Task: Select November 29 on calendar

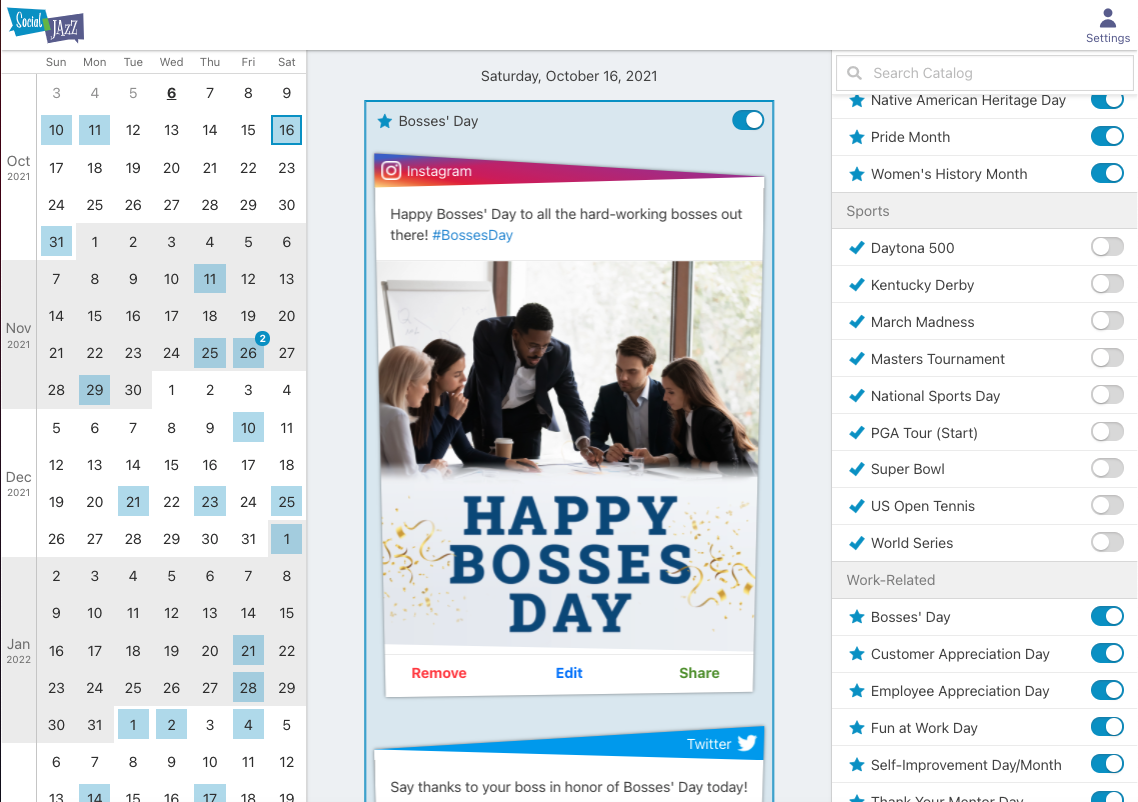Action: 94,390
